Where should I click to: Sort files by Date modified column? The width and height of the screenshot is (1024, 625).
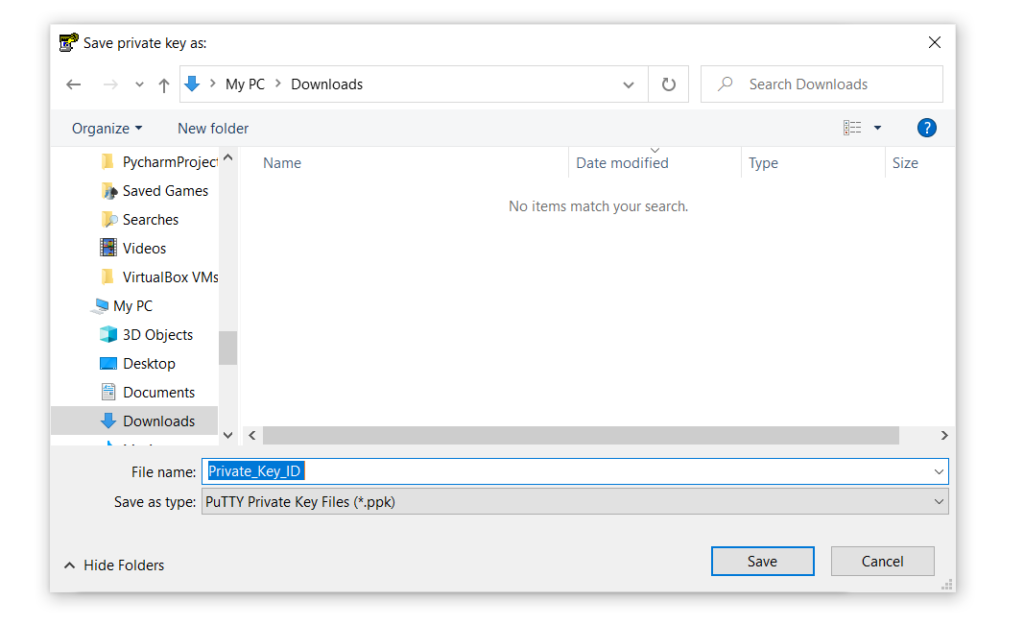(622, 163)
